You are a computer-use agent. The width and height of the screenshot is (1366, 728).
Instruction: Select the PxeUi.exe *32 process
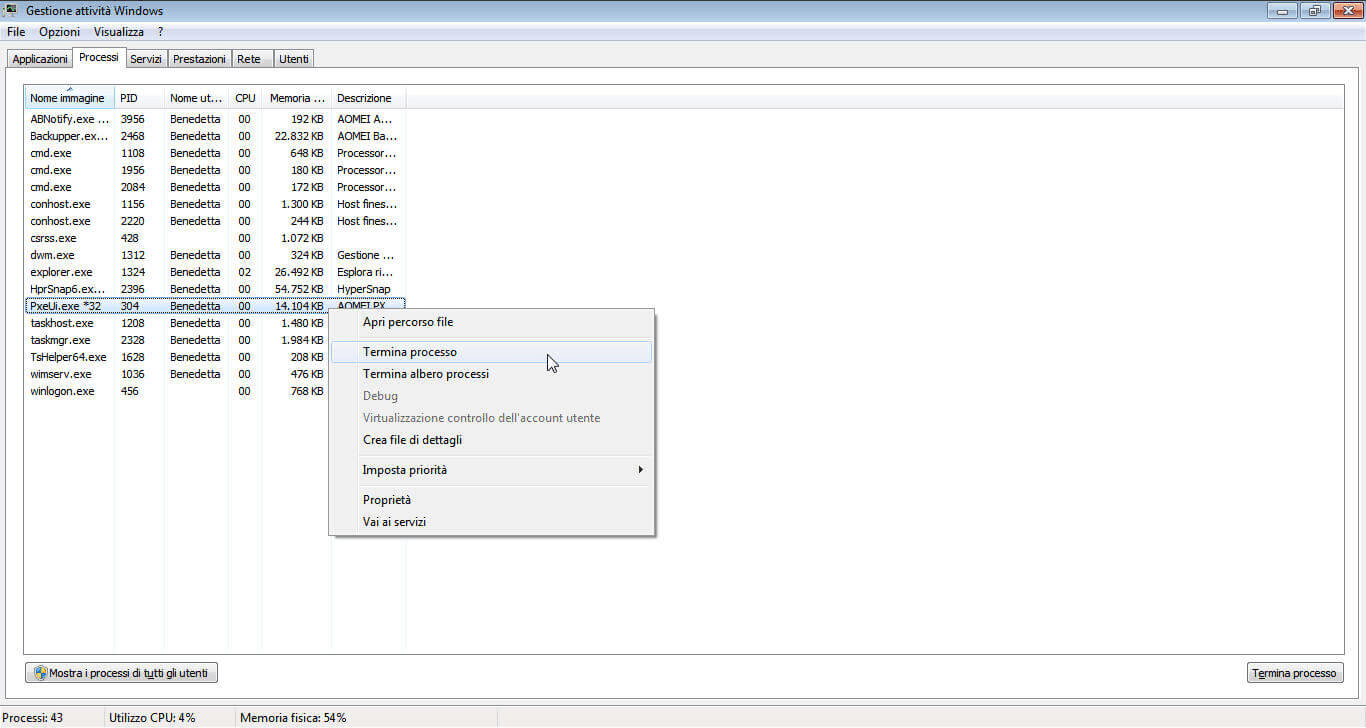pos(215,306)
